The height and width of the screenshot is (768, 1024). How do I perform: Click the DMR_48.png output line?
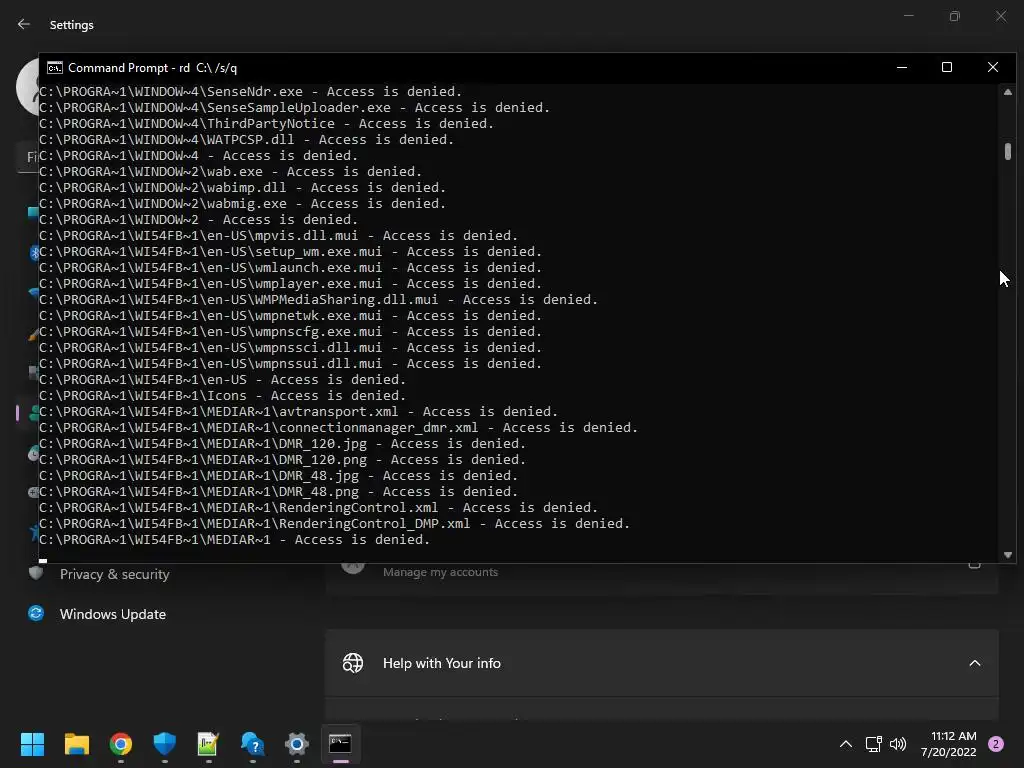pyautogui.click(x=278, y=491)
